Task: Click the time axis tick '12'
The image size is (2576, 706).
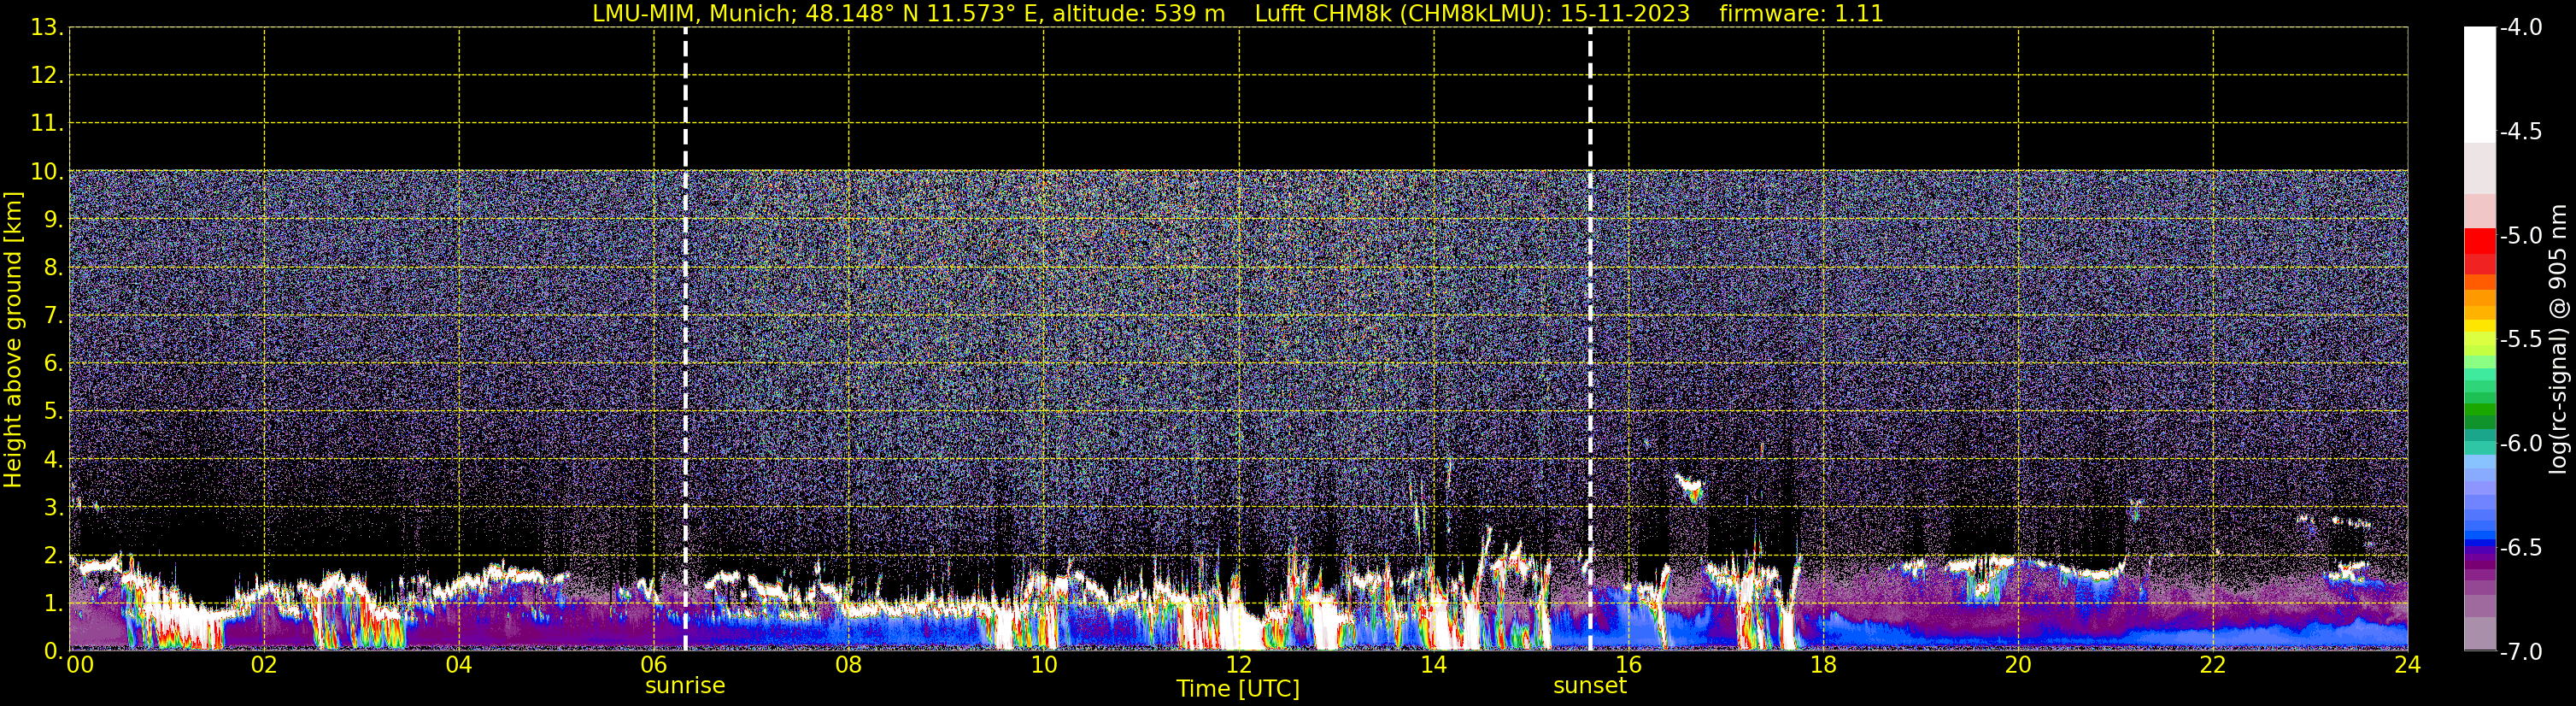Action: [1239, 665]
